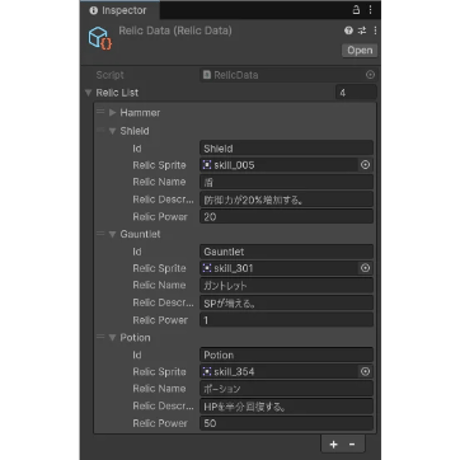Open the Relic Data help icon
Viewport: 460px width, 460px height.
(x=348, y=31)
